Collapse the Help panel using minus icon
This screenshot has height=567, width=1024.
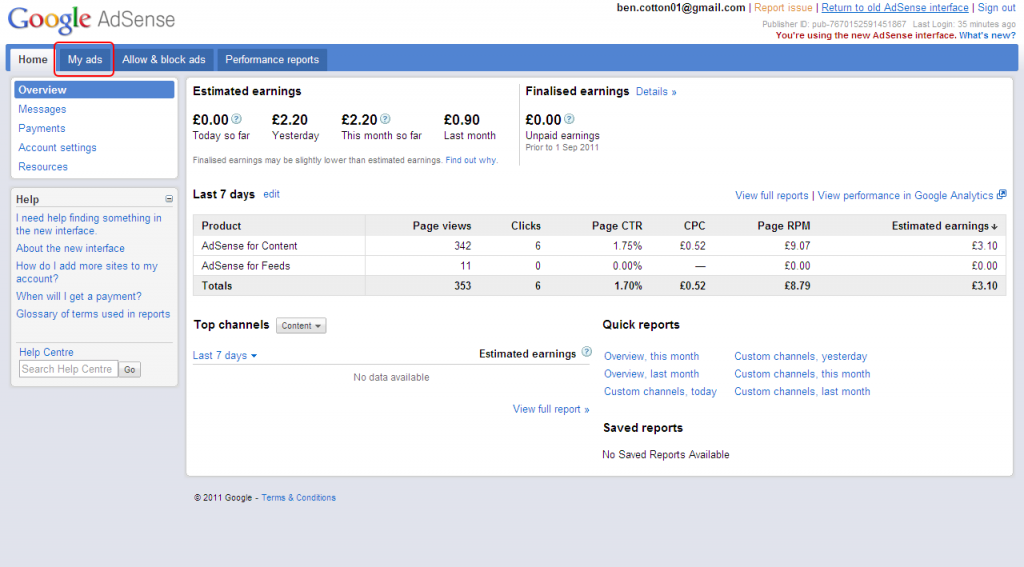point(169,199)
